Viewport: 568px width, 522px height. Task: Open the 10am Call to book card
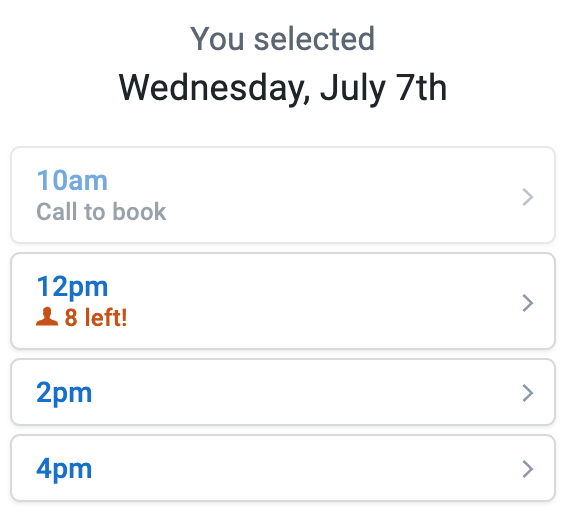coord(283,195)
